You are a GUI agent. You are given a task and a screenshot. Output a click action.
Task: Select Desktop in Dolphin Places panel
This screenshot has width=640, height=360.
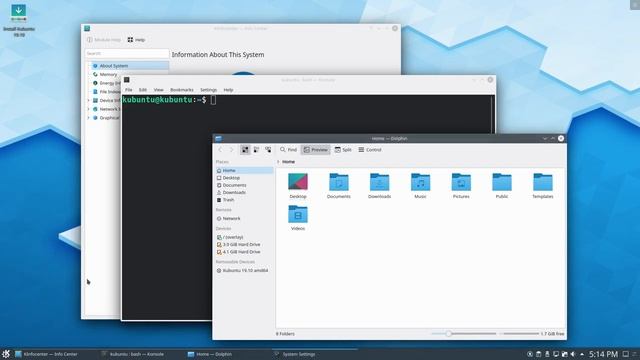pos(244,178)
